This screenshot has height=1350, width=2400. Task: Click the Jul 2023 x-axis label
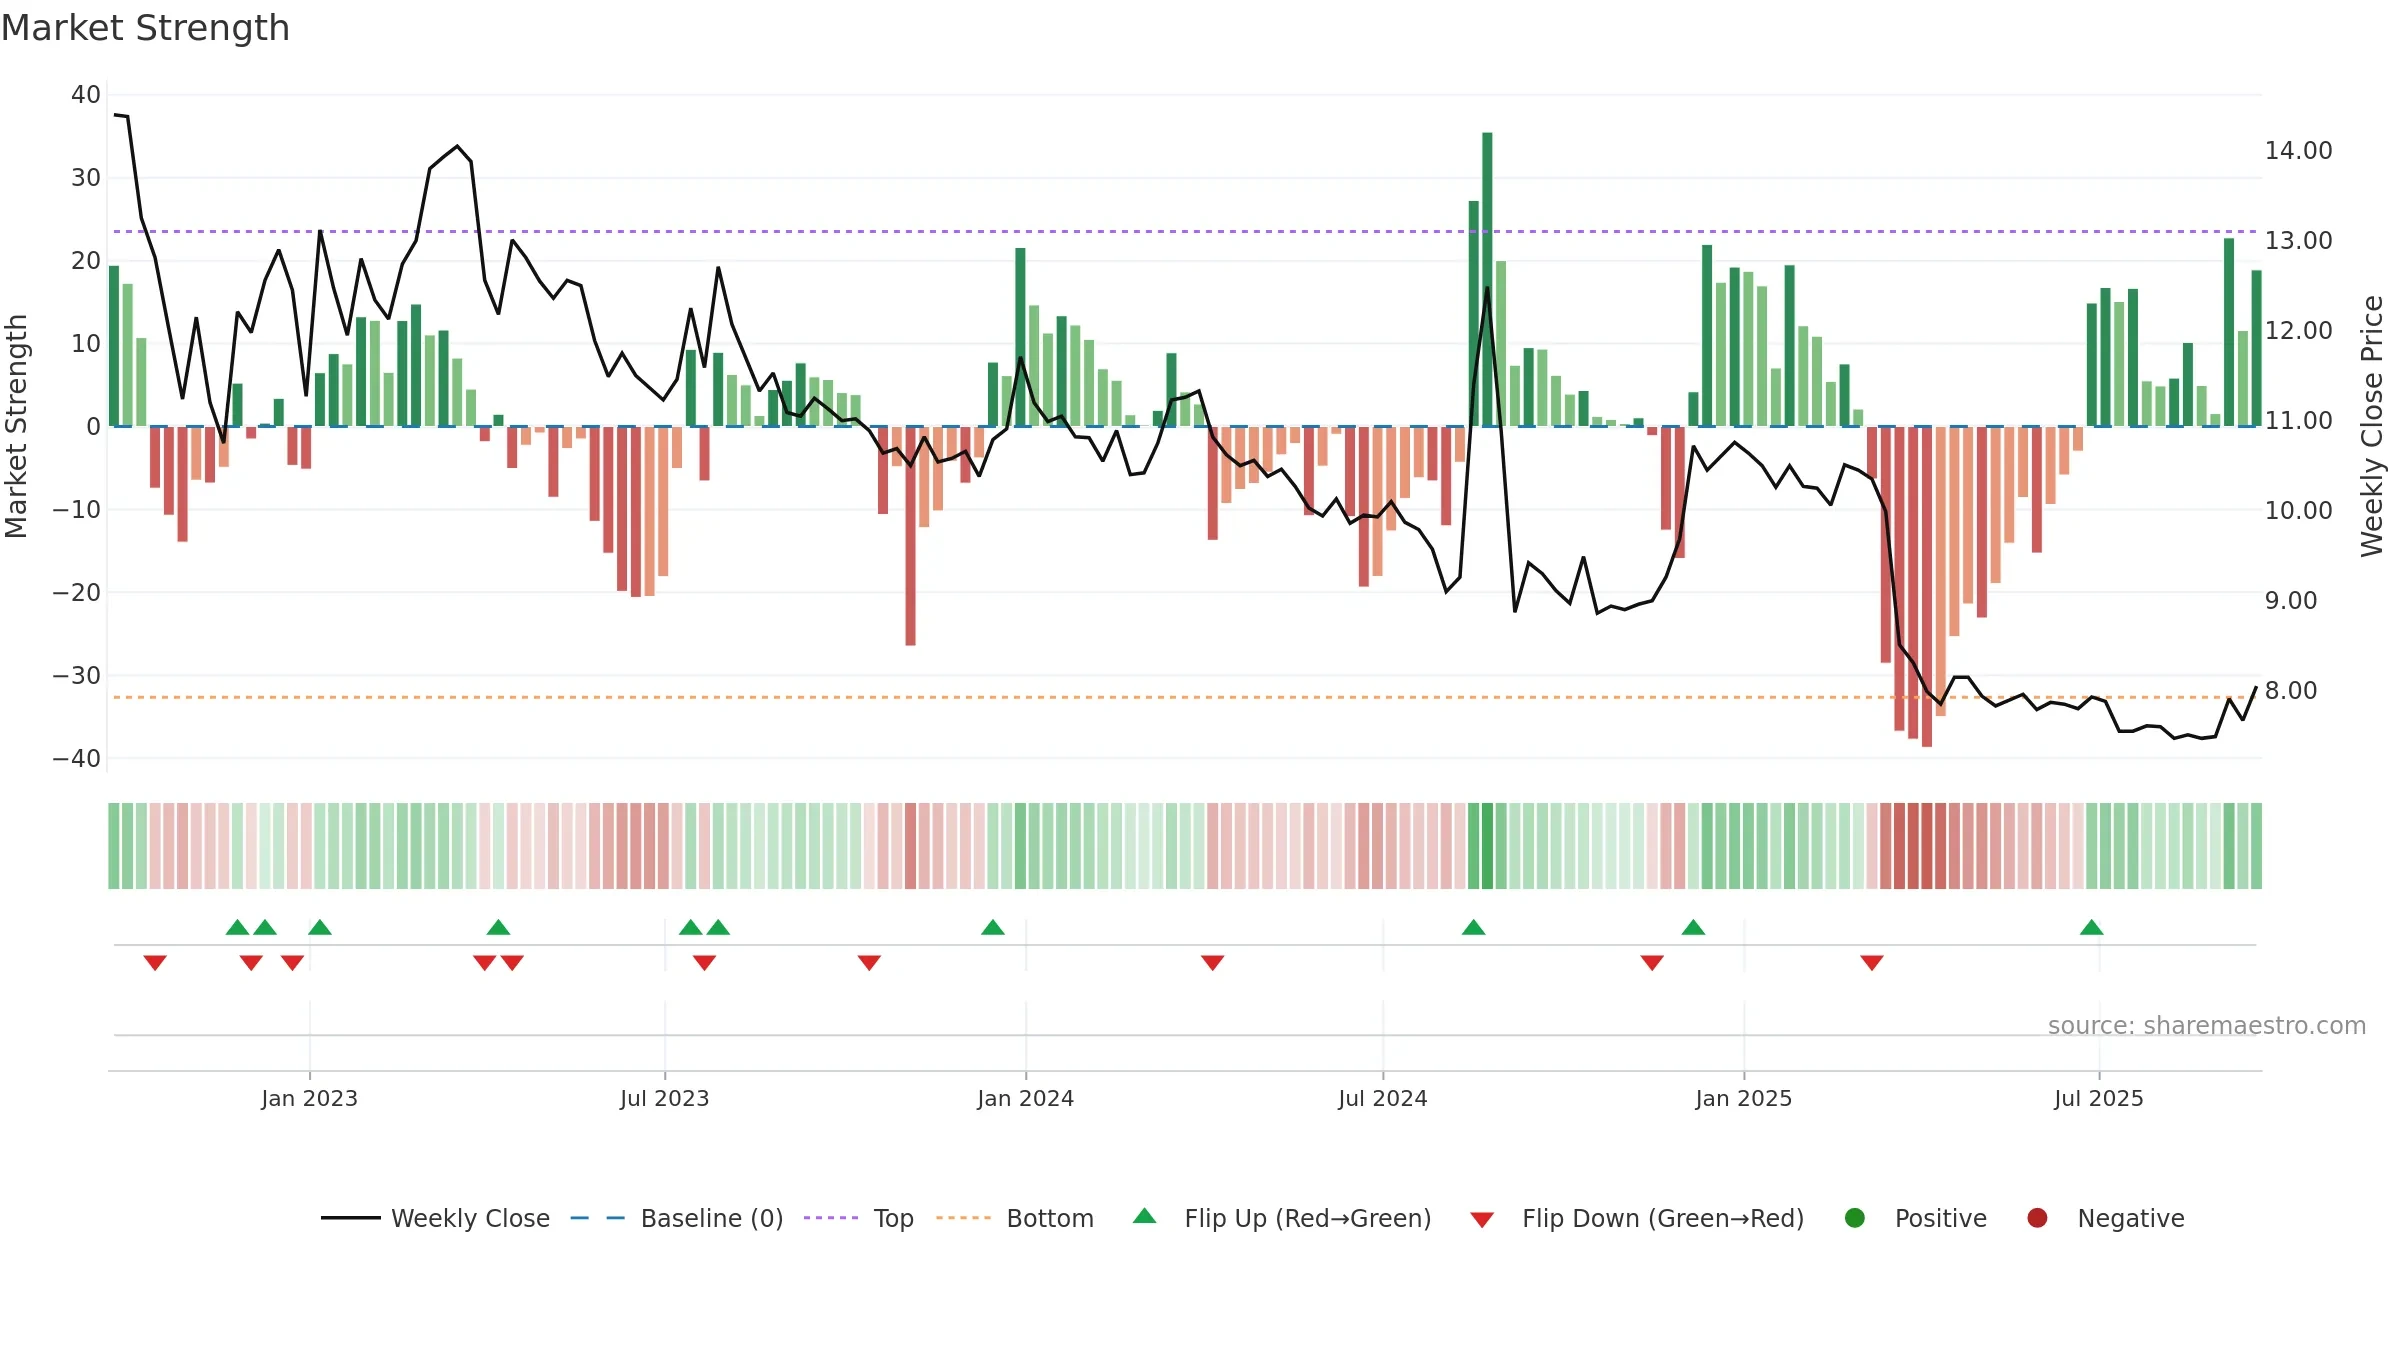[664, 1098]
